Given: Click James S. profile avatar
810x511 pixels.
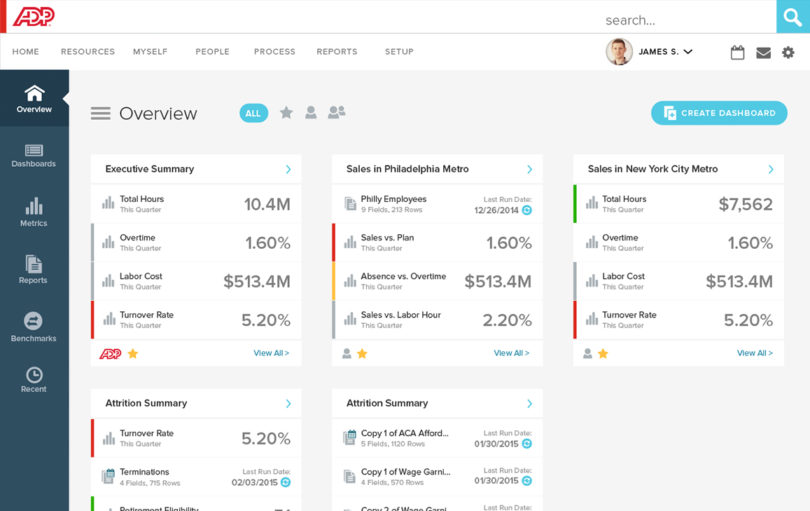Looking at the screenshot, I should (x=619, y=52).
